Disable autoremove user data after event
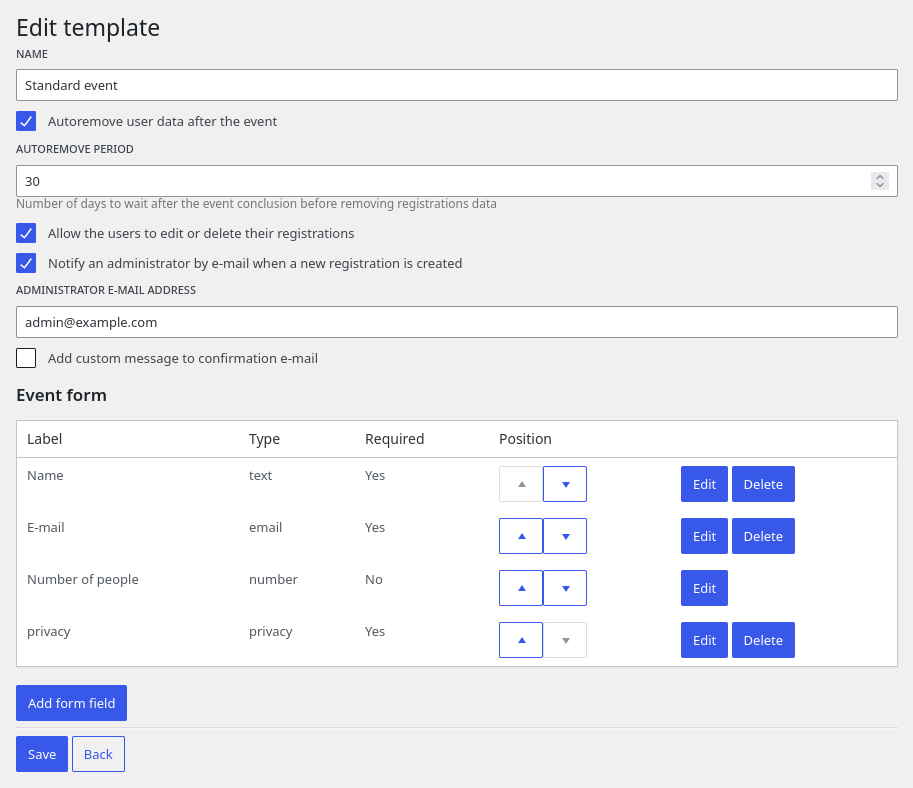Image resolution: width=913 pixels, height=788 pixels. coord(26,122)
